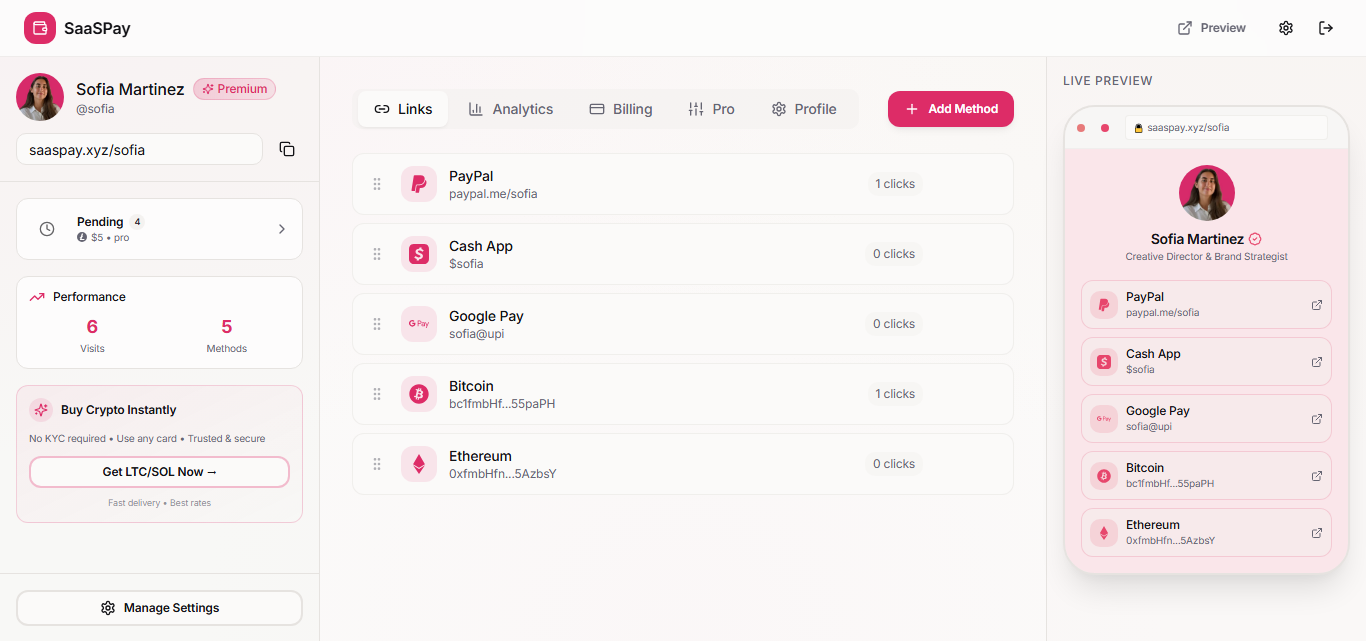Click the Google Pay icon
The width and height of the screenshot is (1366, 641).
[418, 323]
